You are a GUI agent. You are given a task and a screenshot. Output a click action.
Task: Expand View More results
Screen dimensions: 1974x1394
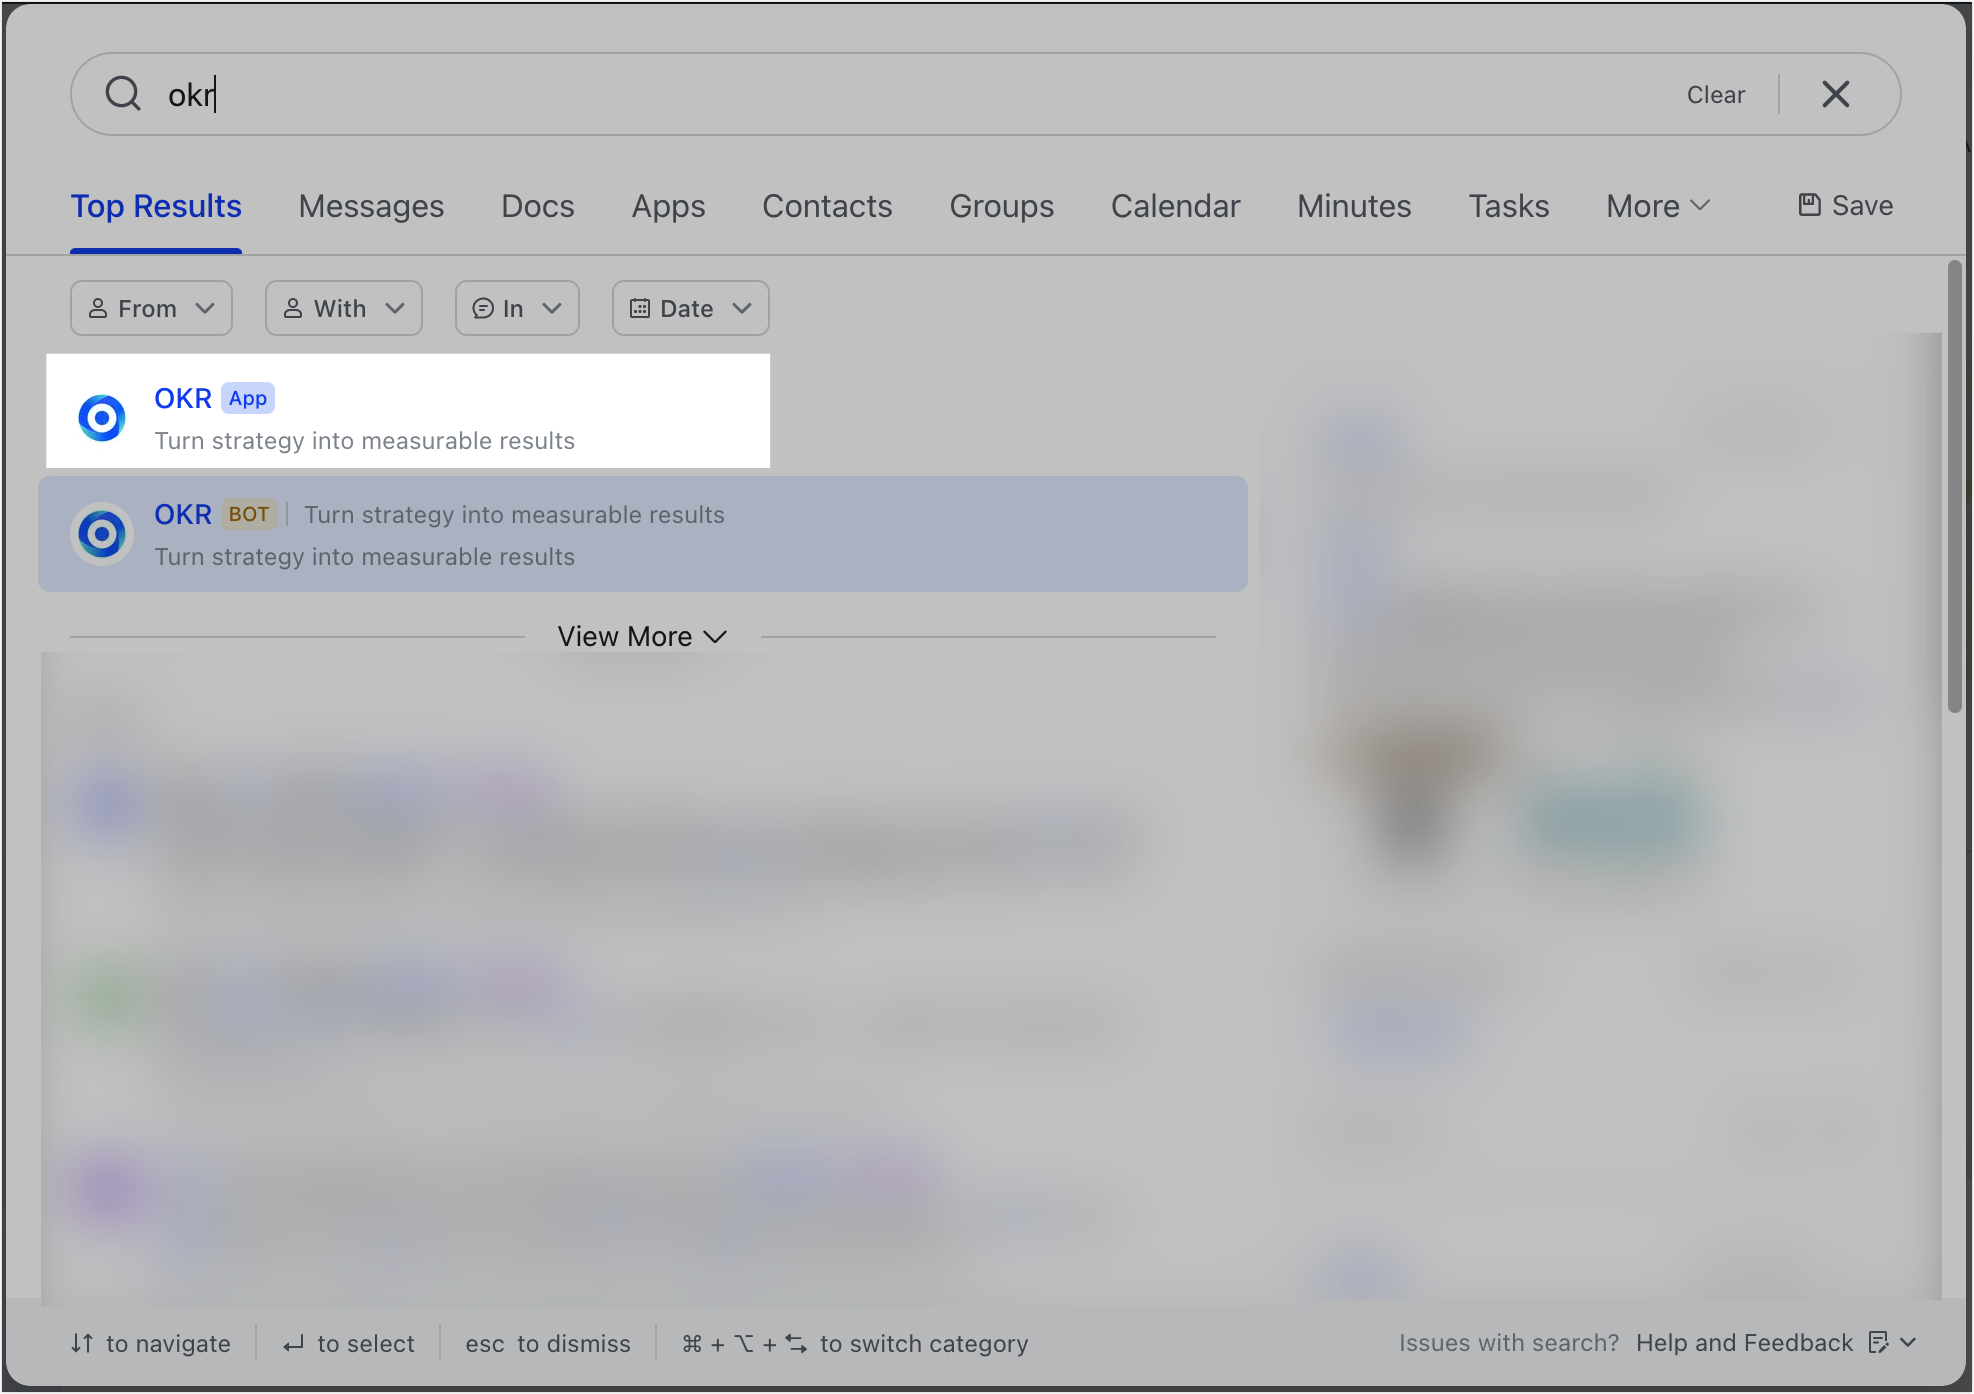(x=641, y=637)
